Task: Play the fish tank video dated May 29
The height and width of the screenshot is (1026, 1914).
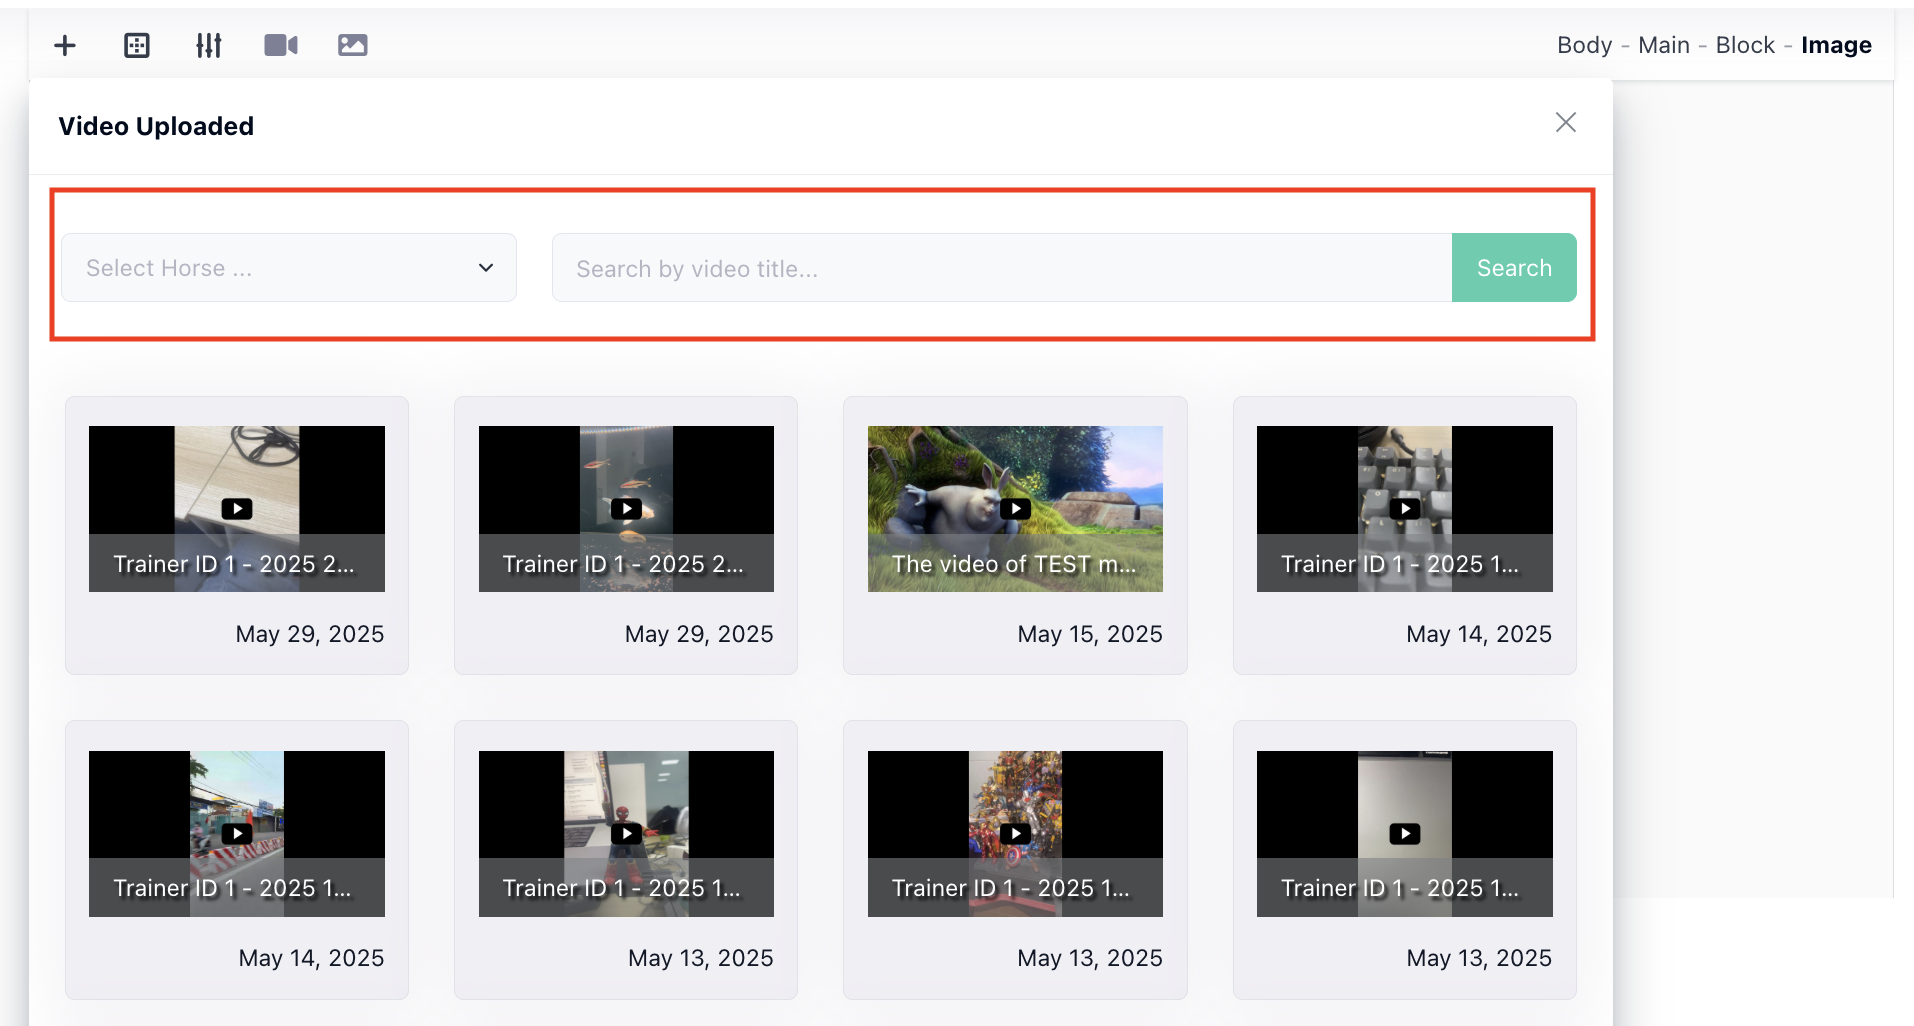Action: pos(626,508)
